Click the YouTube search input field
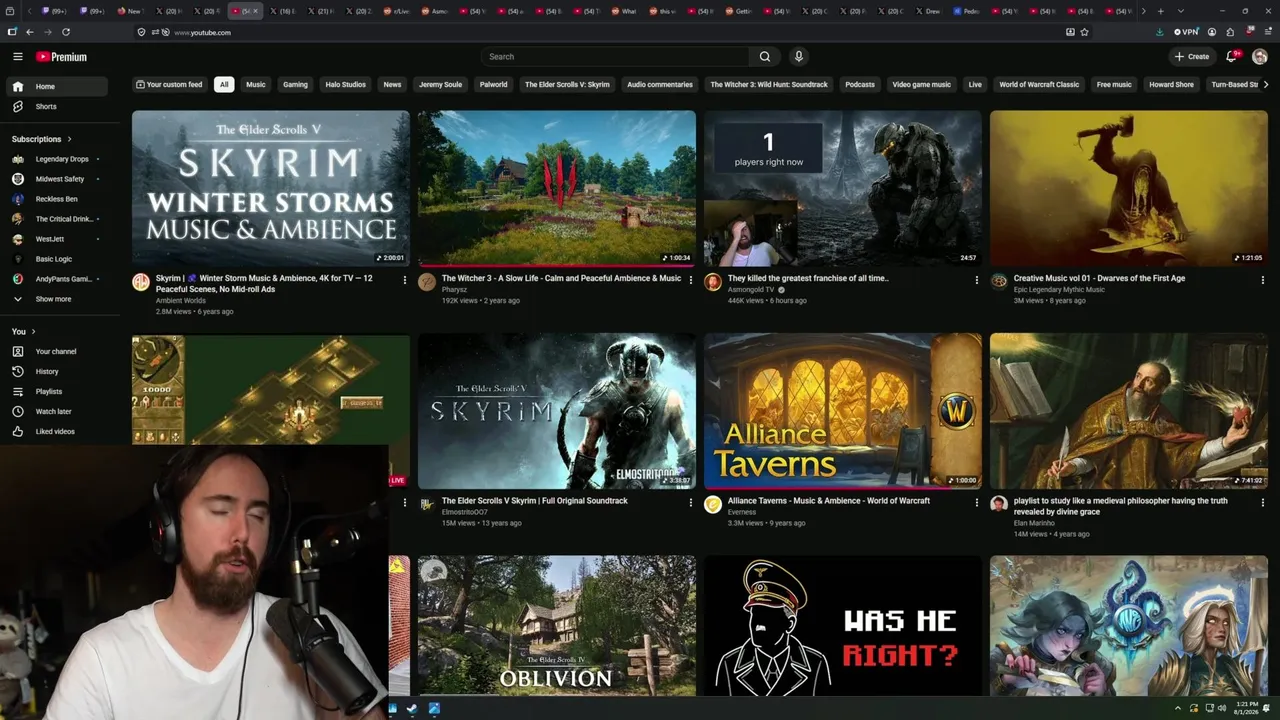The width and height of the screenshot is (1280, 720). [x=615, y=57]
